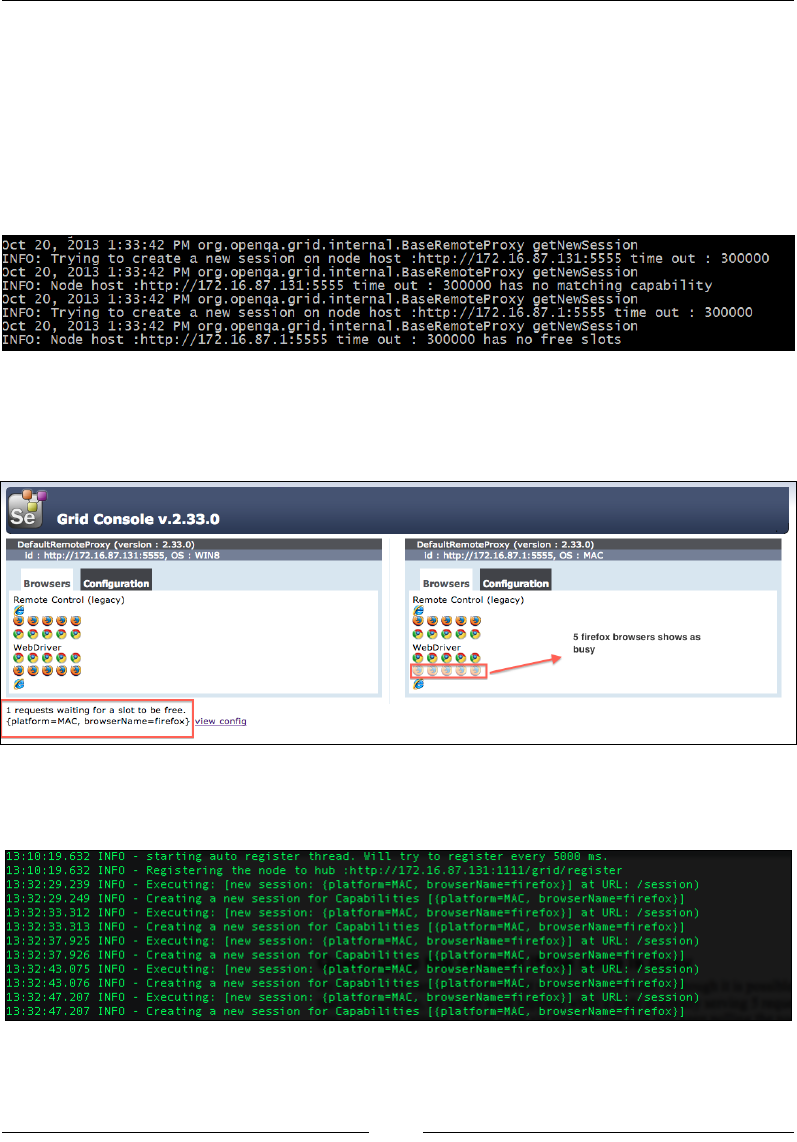Click Internet Explorer icon under WIN8 WebDriver
This screenshot has height=1142, width=797.
[19, 684]
